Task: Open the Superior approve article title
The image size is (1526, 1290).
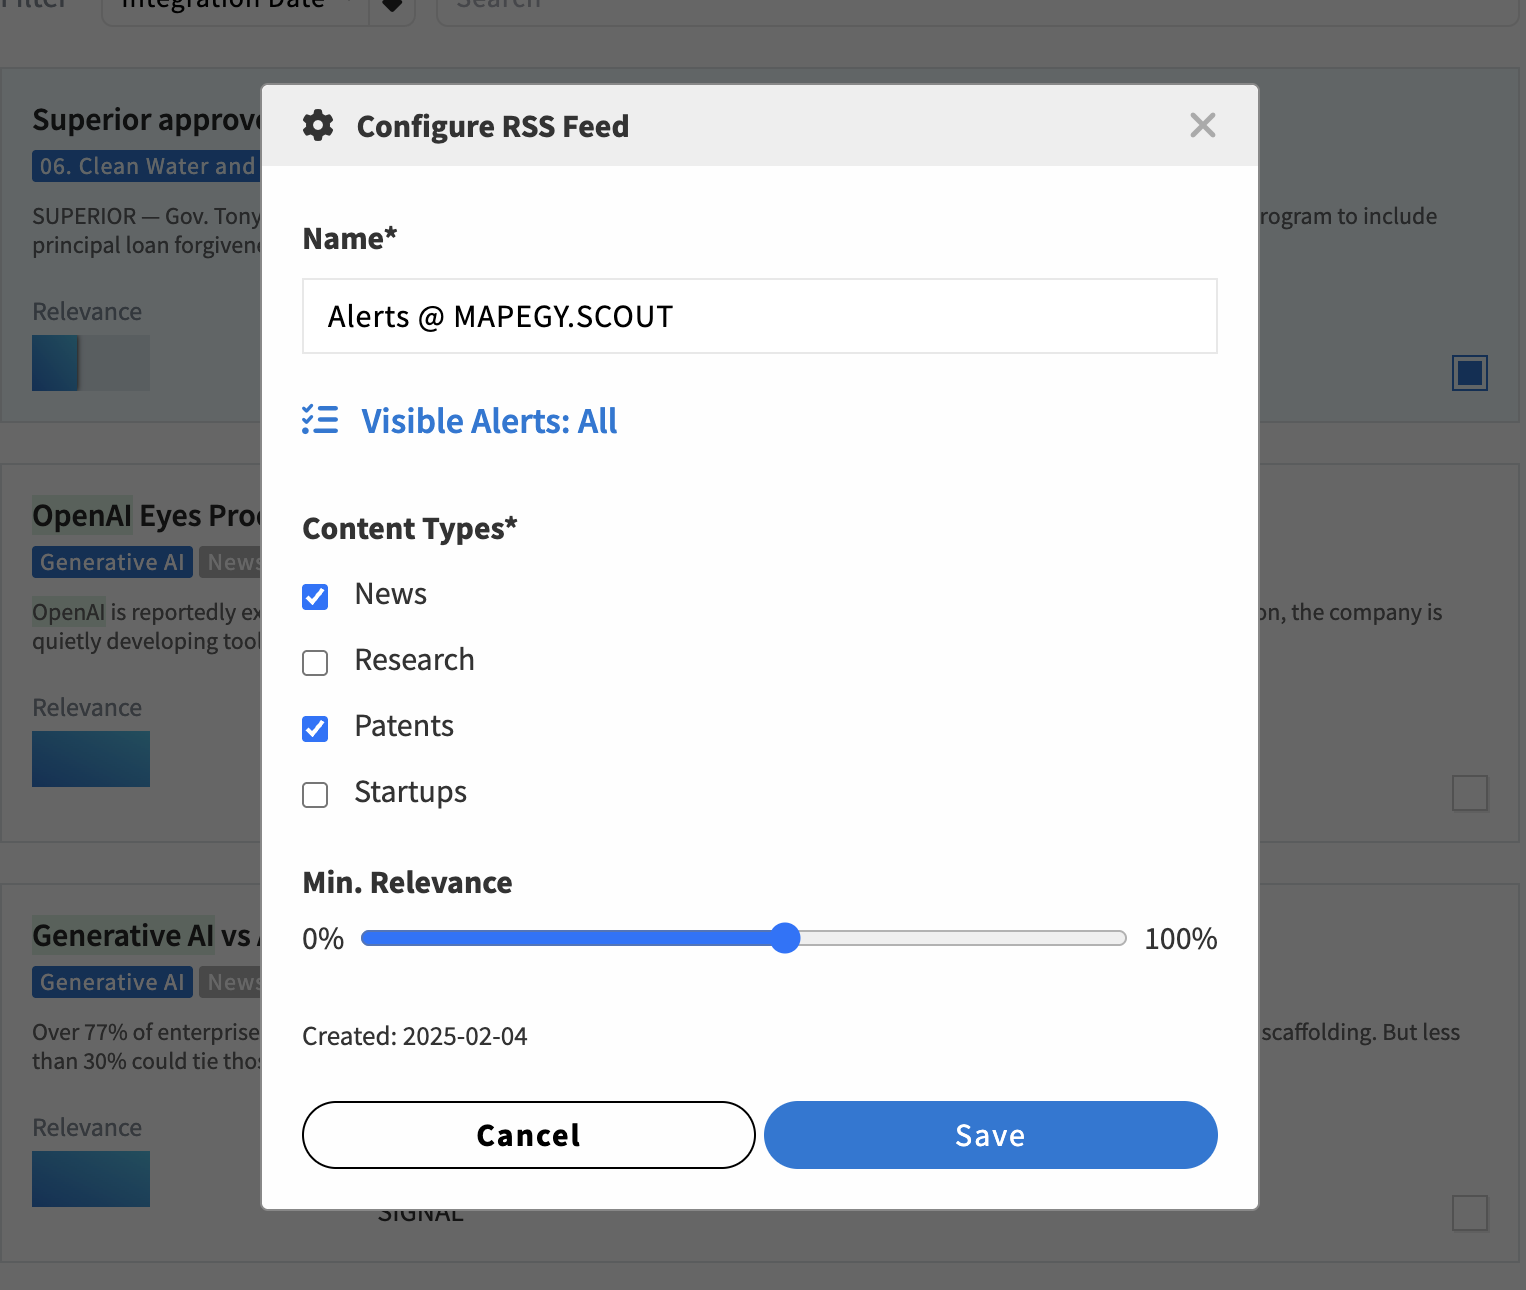Action: 147,119
